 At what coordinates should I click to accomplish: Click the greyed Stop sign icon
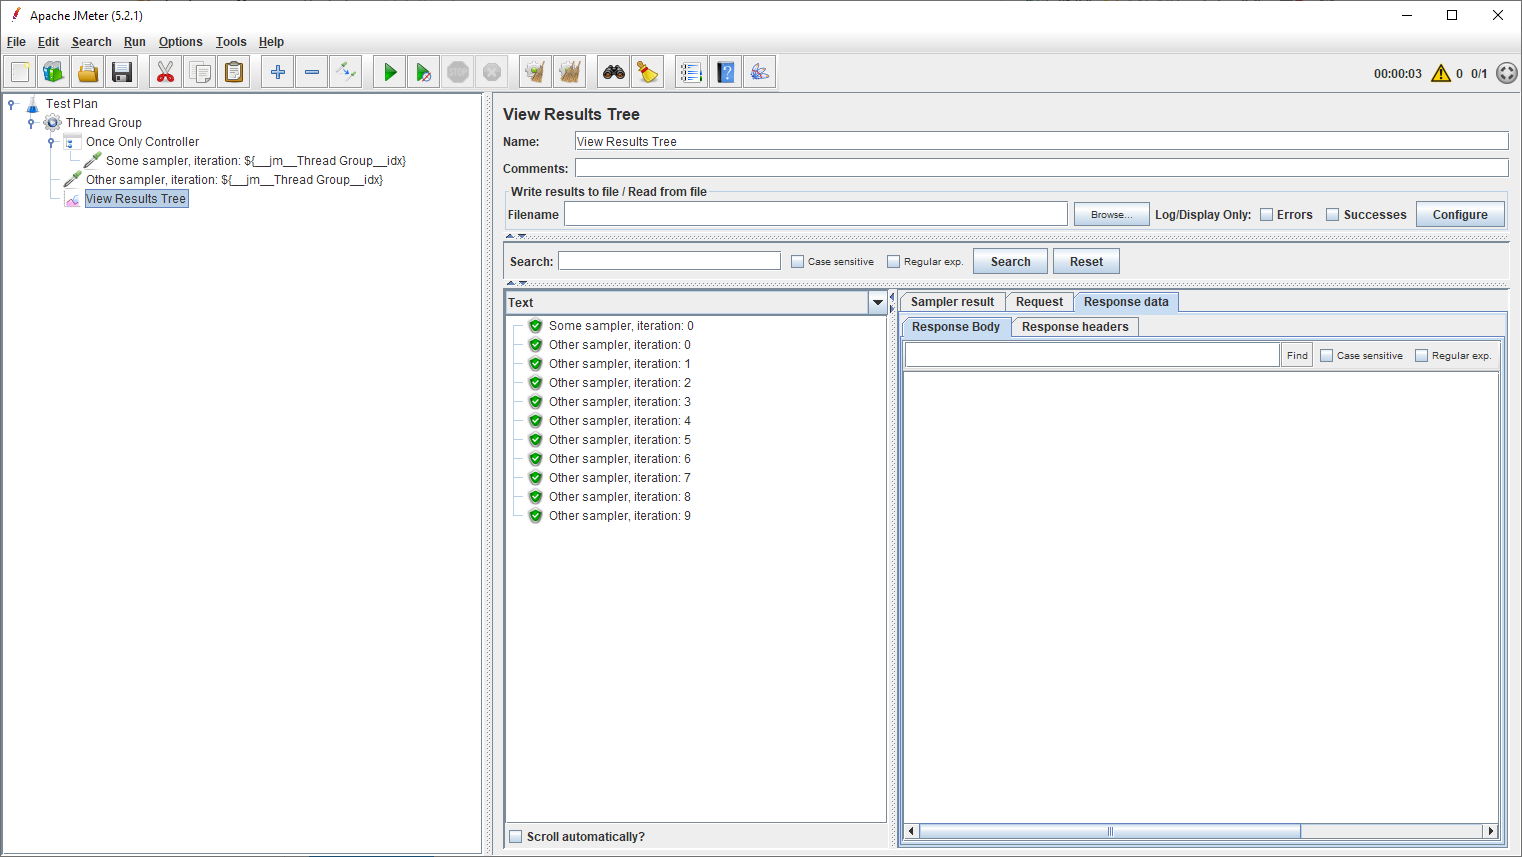pos(458,72)
